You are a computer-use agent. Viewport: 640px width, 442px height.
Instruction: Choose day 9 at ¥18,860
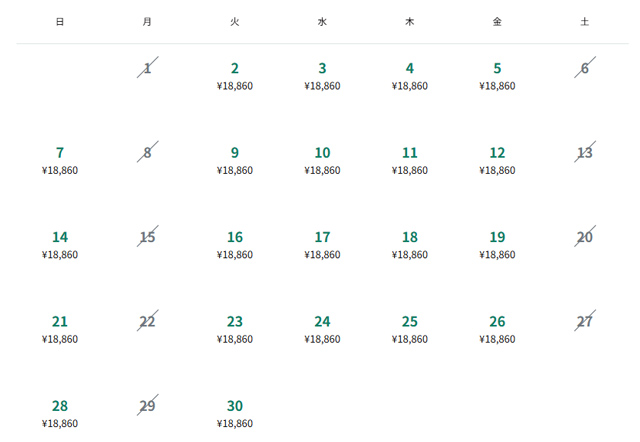pyautogui.click(x=235, y=160)
